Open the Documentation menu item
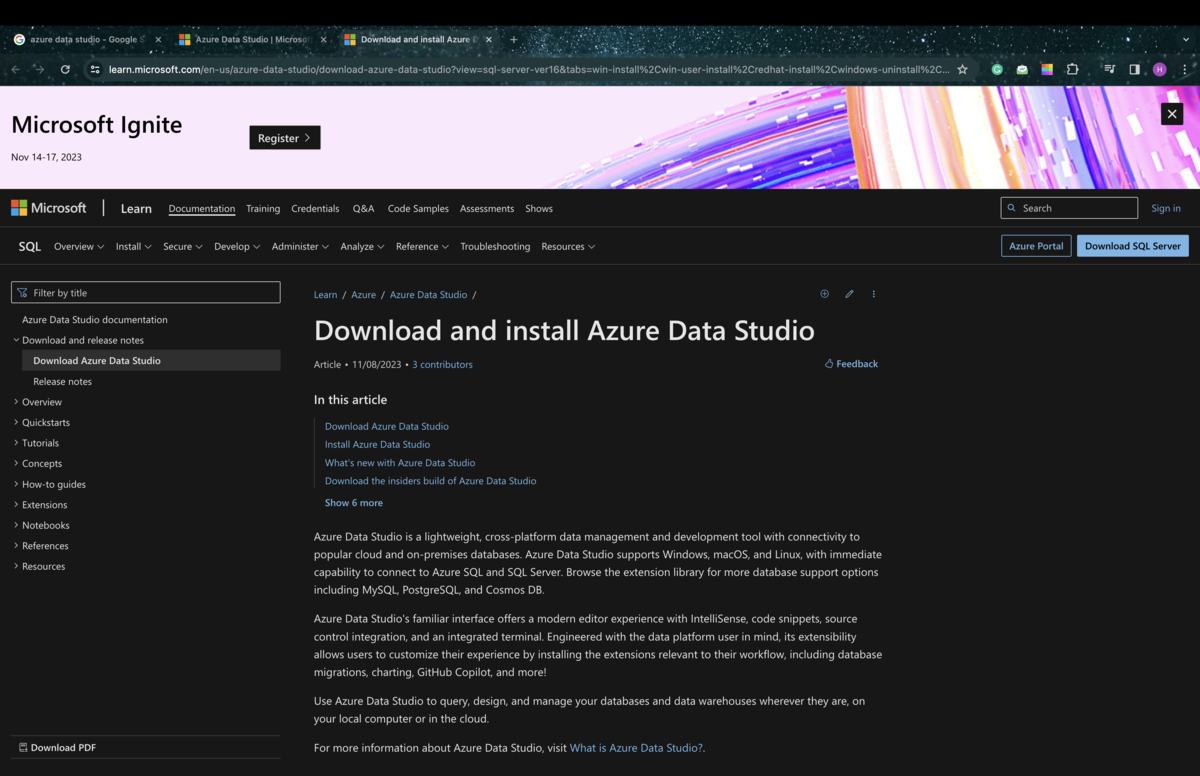This screenshot has height=776, width=1200. [x=201, y=208]
